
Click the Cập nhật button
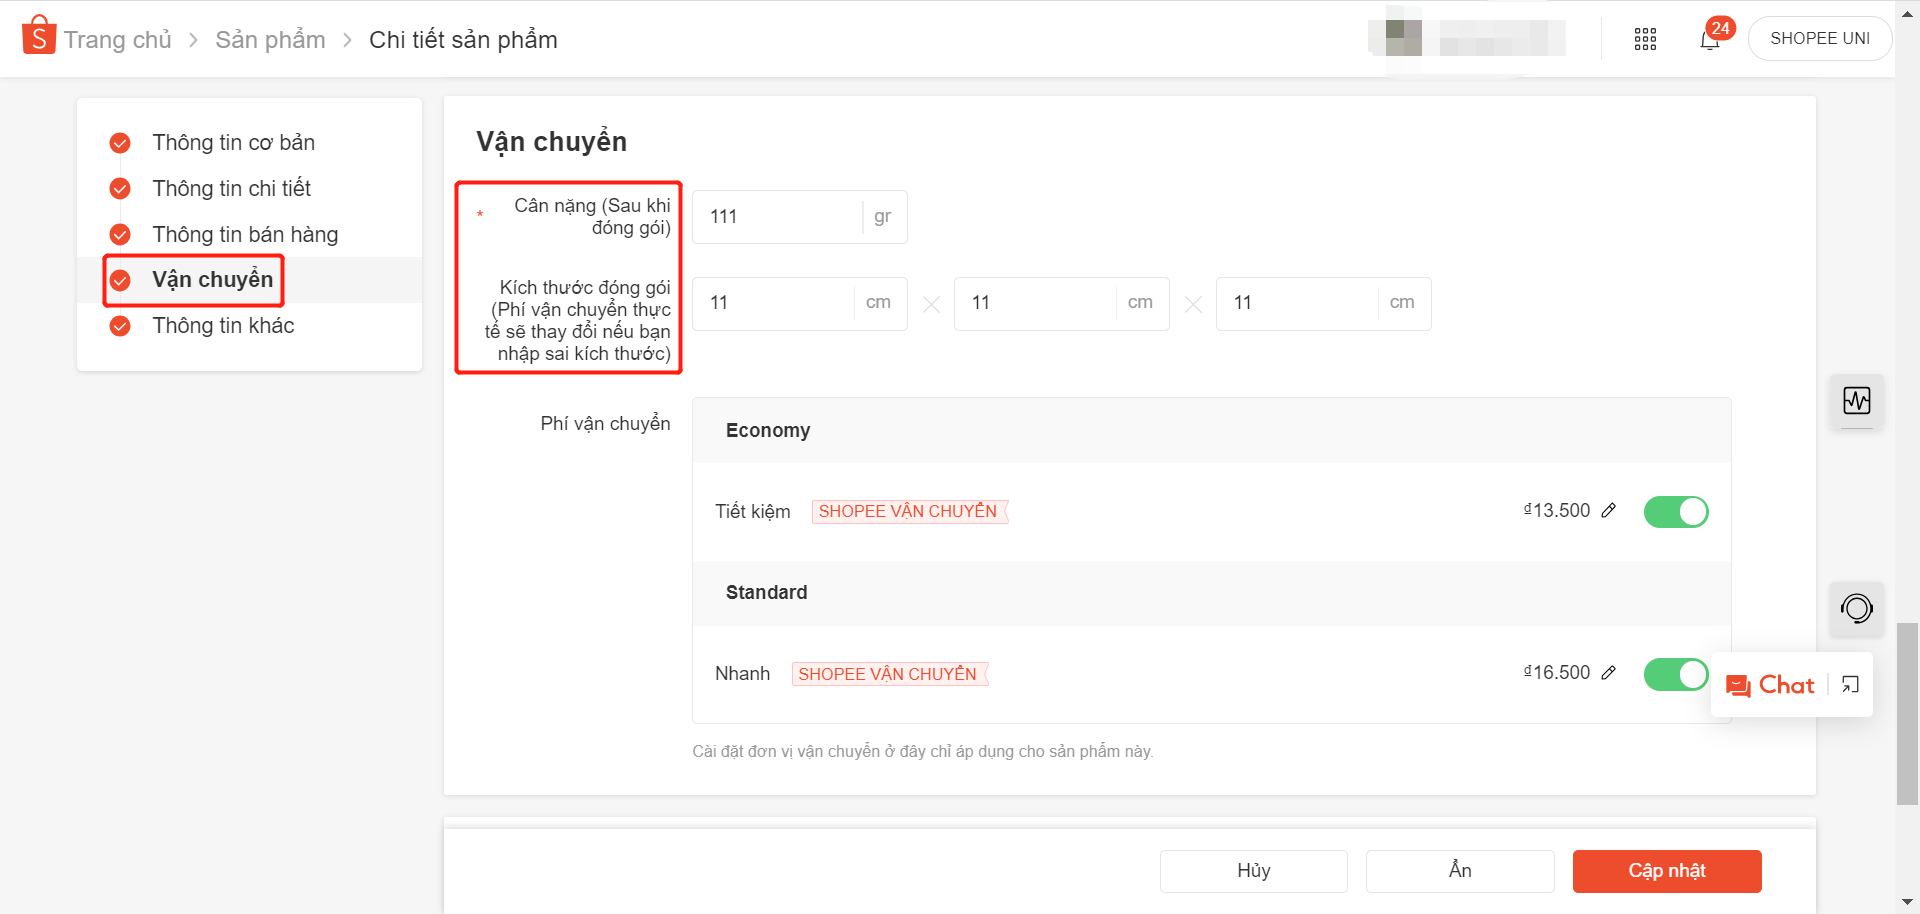[1666, 870]
